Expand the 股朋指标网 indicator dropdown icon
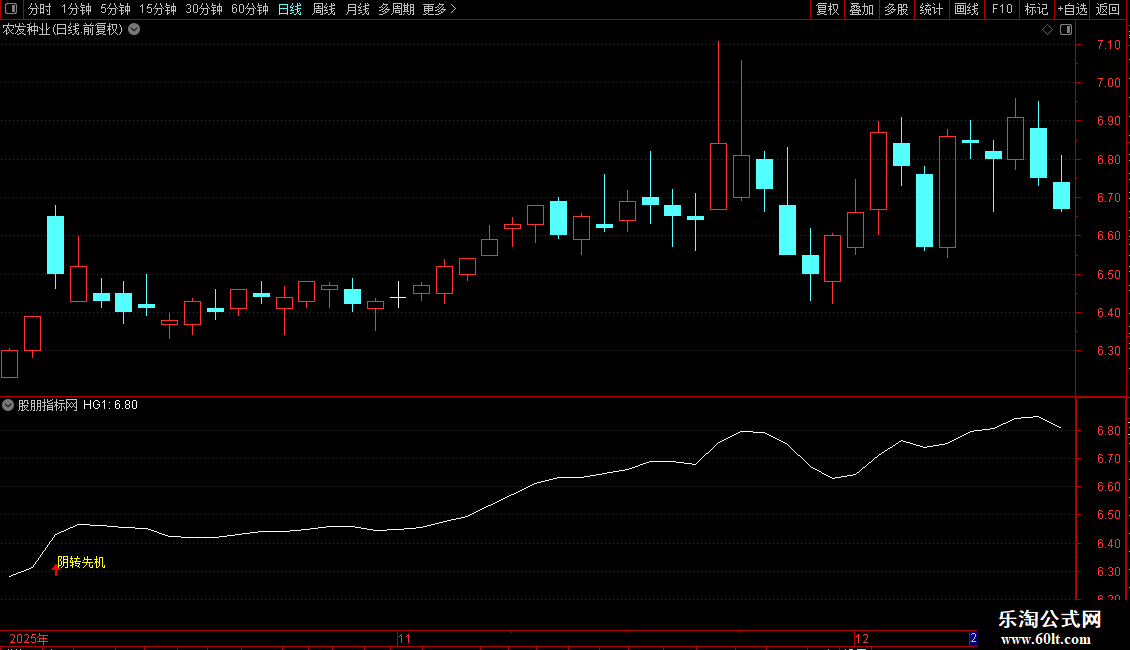Screen dimensions: 1130x650 (8, 405)
